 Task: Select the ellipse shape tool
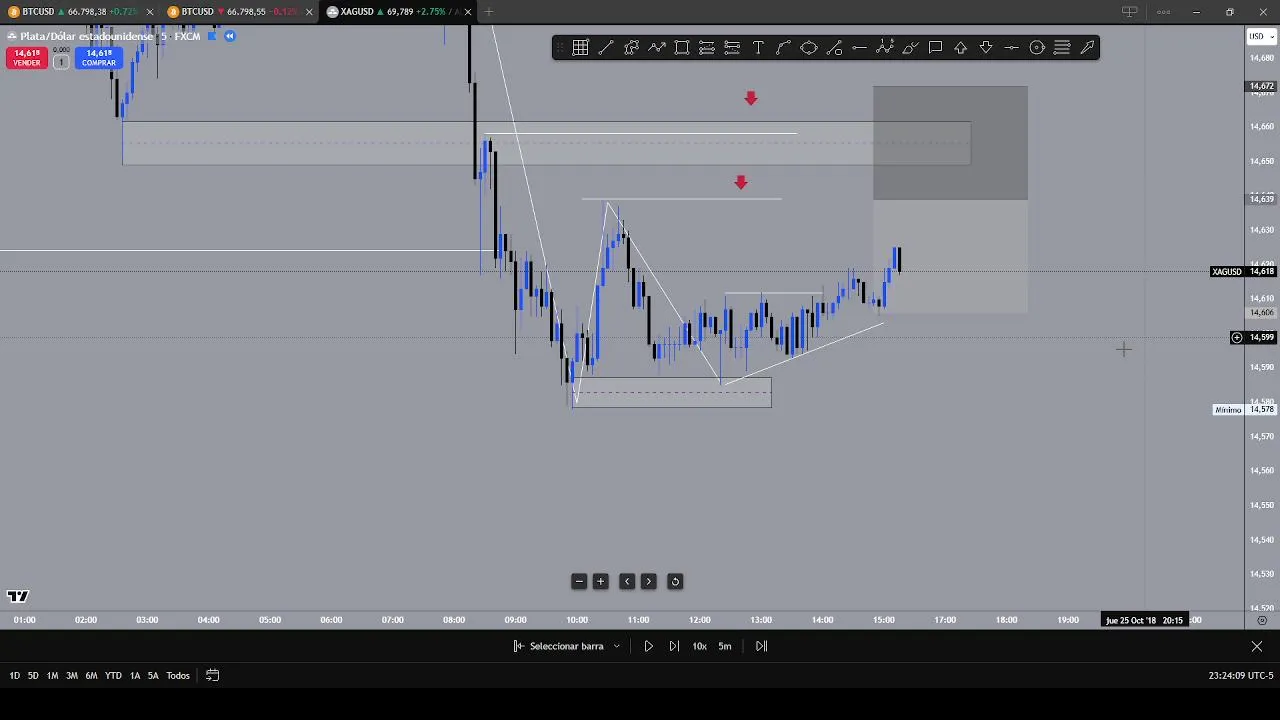pos(808,47)
